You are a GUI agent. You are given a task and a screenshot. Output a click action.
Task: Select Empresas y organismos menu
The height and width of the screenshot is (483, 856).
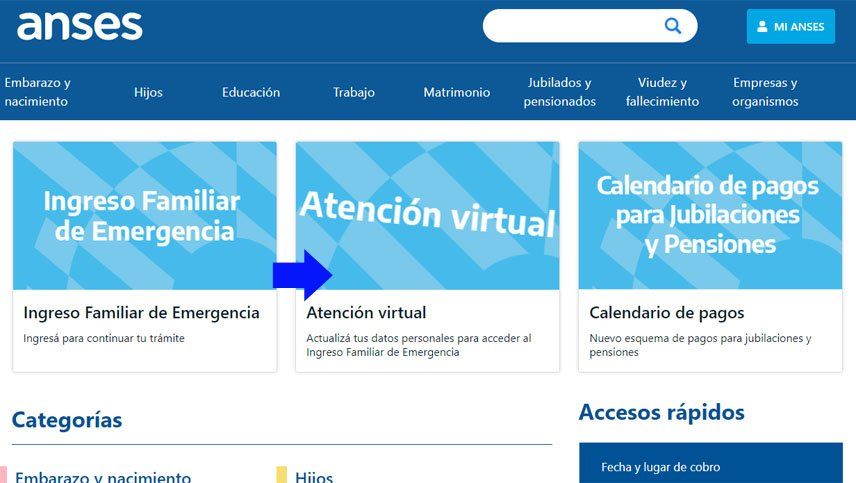765,92
